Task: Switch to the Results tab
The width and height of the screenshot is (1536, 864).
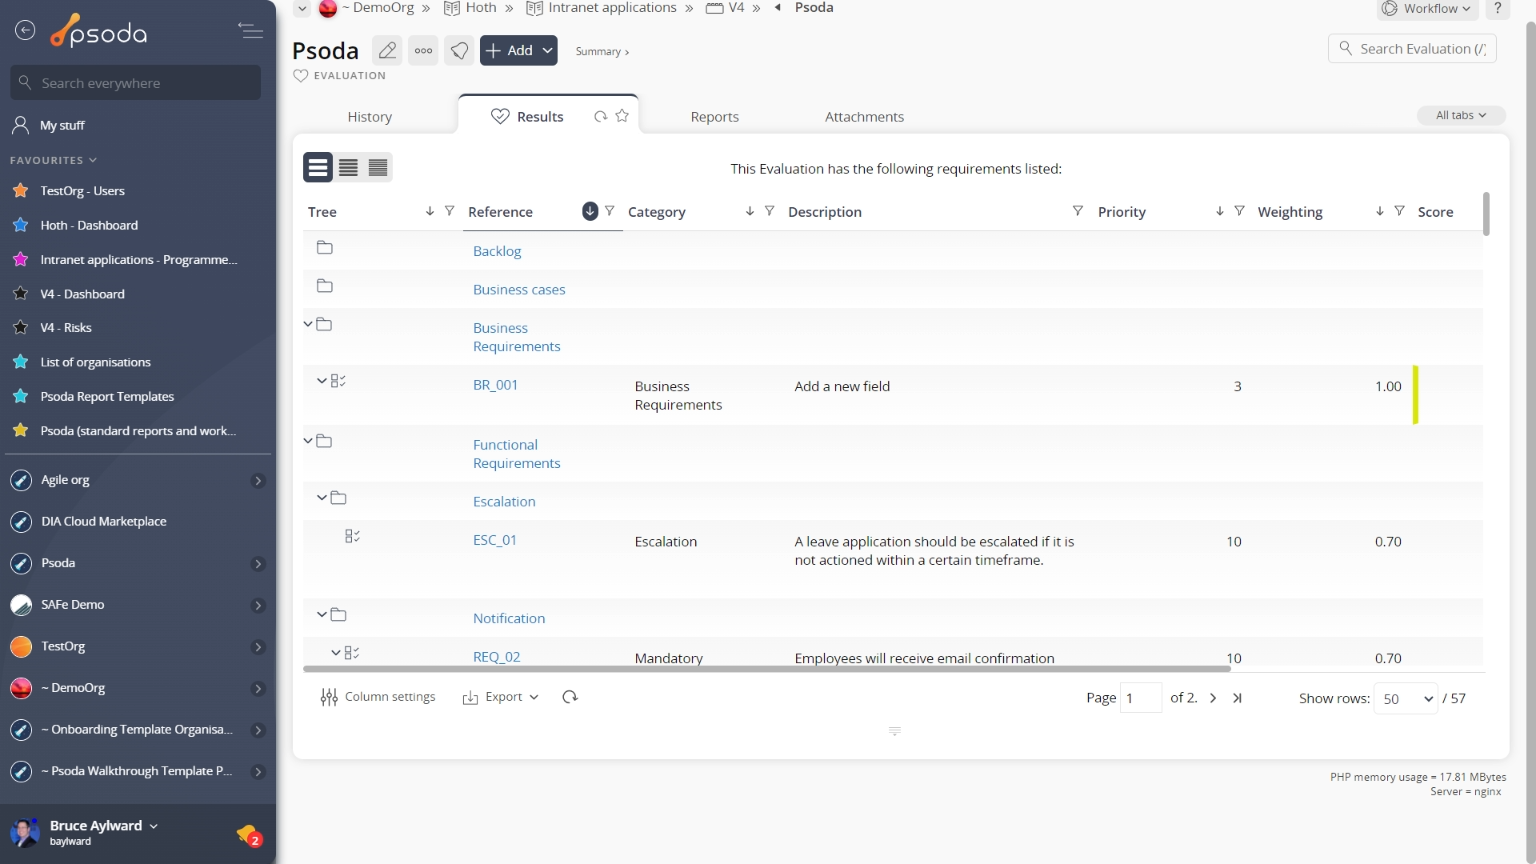Action: click(540, 117)
